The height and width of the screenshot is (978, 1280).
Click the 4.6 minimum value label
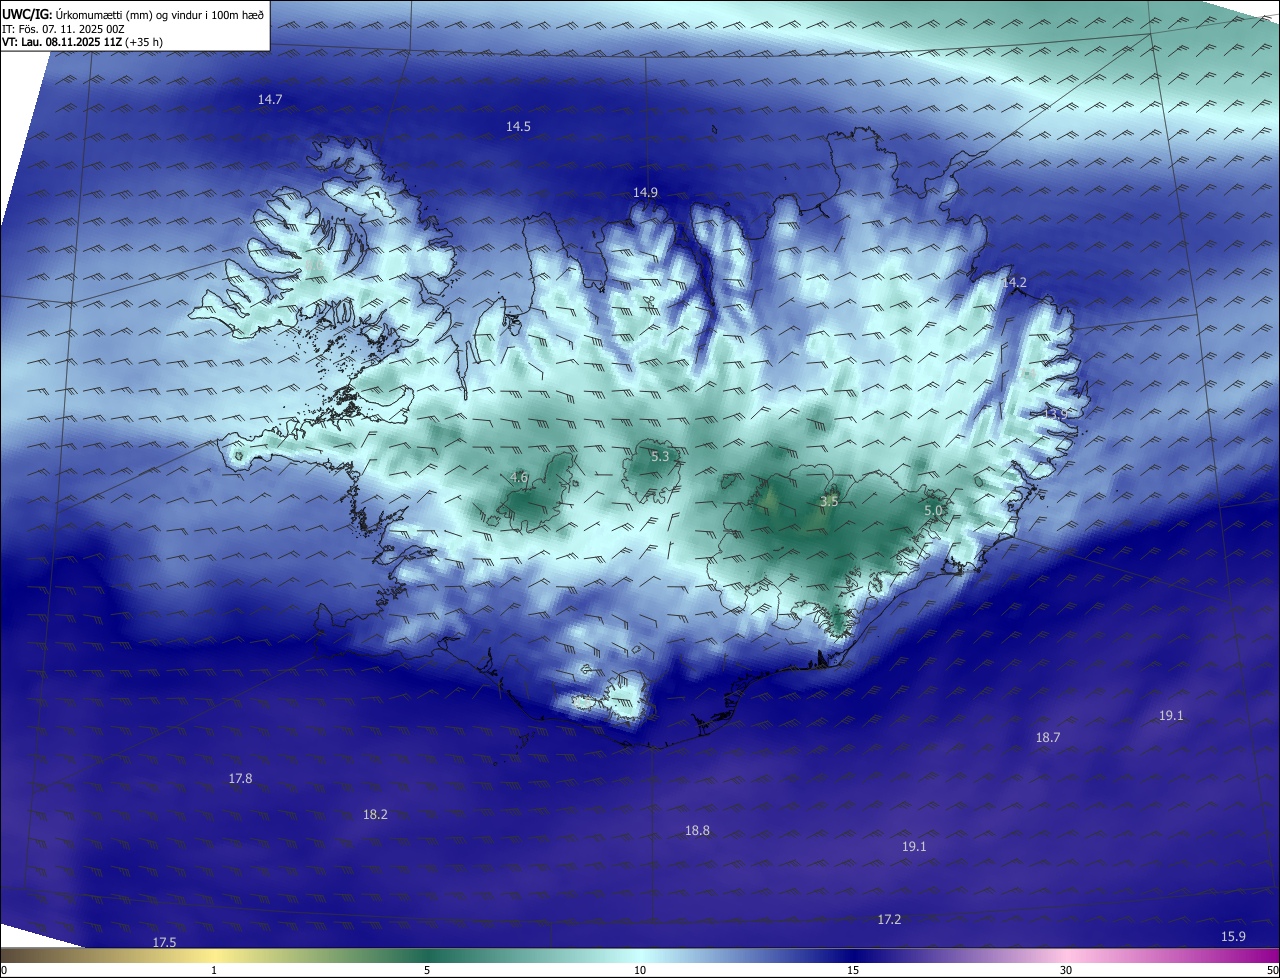pyautogui.click(x=519, y=477)
